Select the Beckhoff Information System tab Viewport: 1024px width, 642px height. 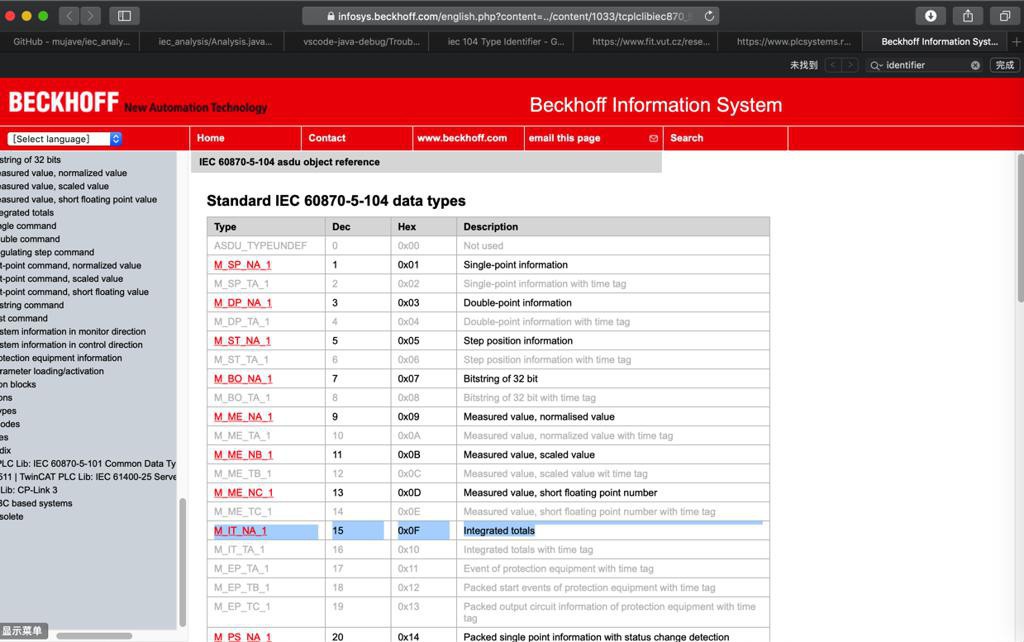(939, 41)
